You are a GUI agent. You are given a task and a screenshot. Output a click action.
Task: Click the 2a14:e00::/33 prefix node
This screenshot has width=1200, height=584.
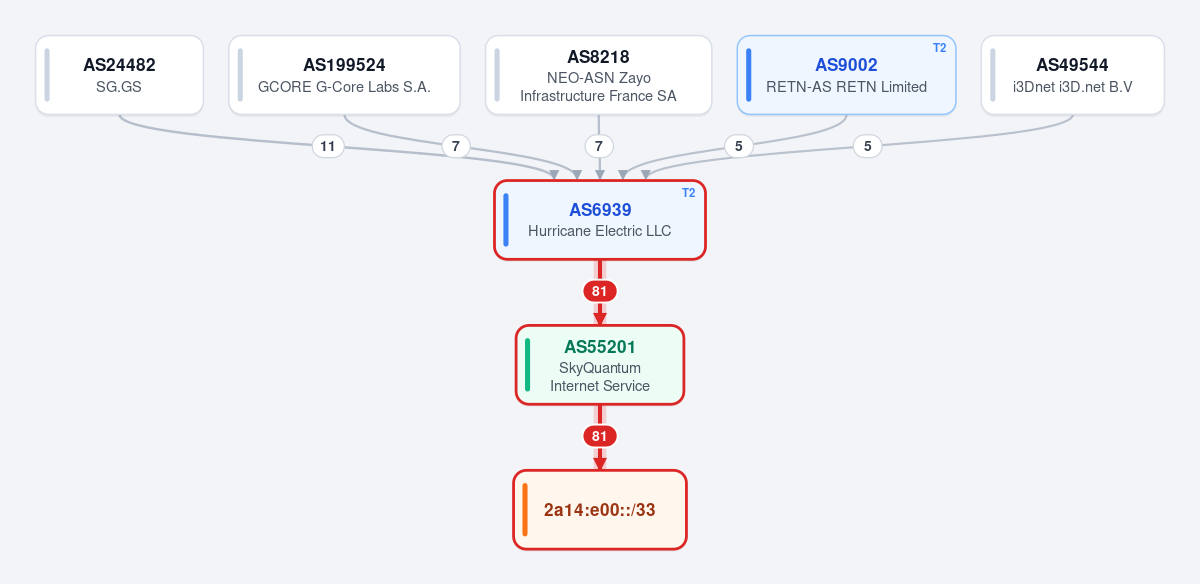(600, 510)
